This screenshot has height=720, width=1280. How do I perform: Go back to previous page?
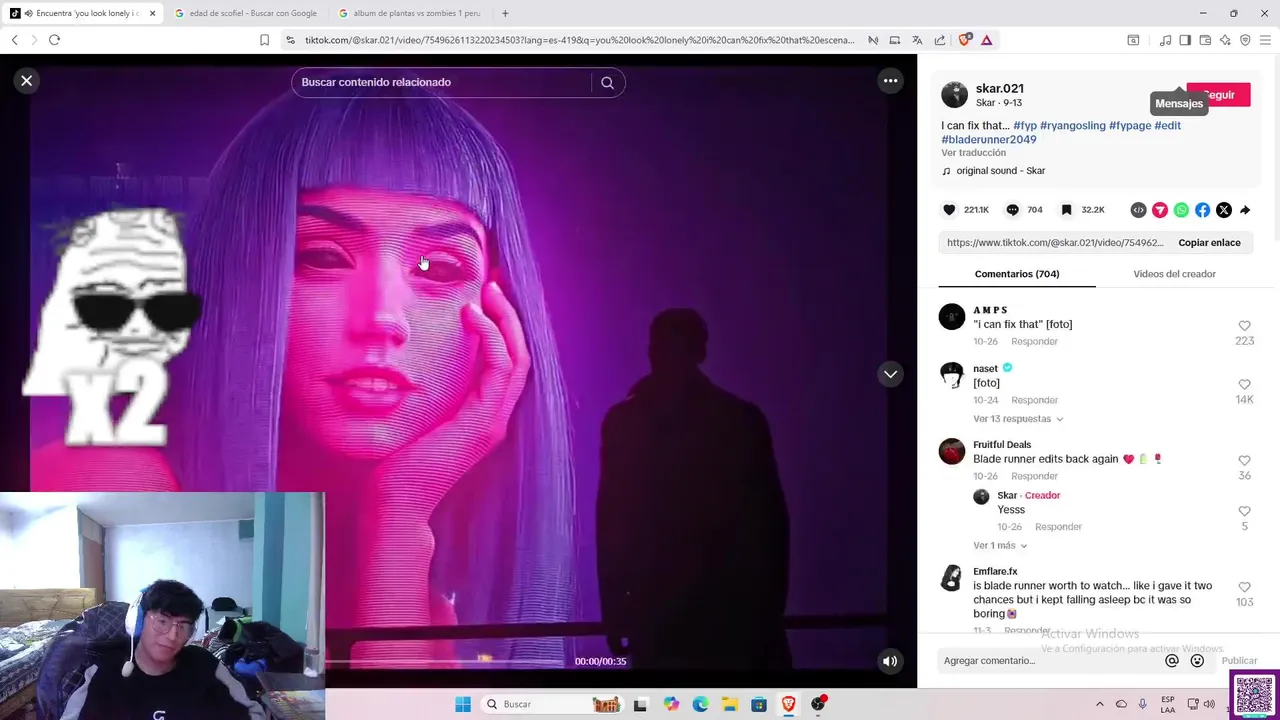[15, 40]
